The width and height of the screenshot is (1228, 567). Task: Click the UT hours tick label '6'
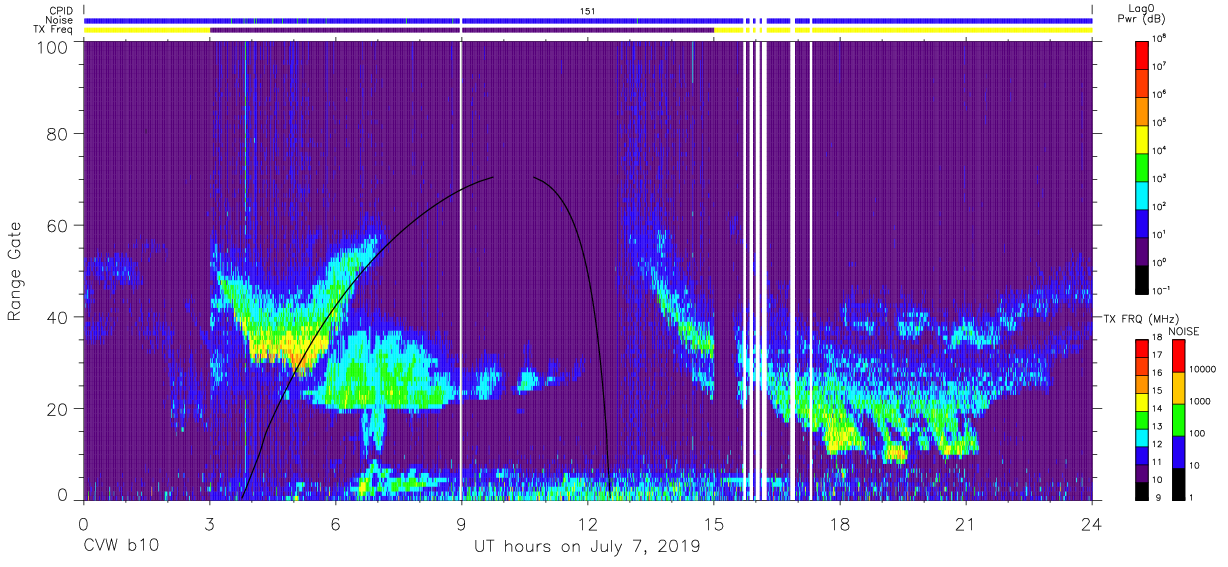pos(336,524)
